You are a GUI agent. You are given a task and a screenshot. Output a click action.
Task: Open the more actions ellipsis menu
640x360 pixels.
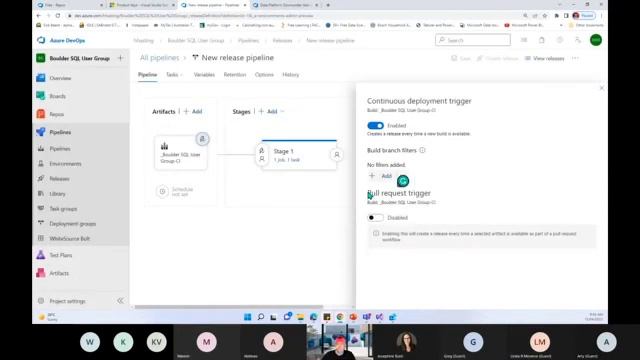[x=576, y=58]
